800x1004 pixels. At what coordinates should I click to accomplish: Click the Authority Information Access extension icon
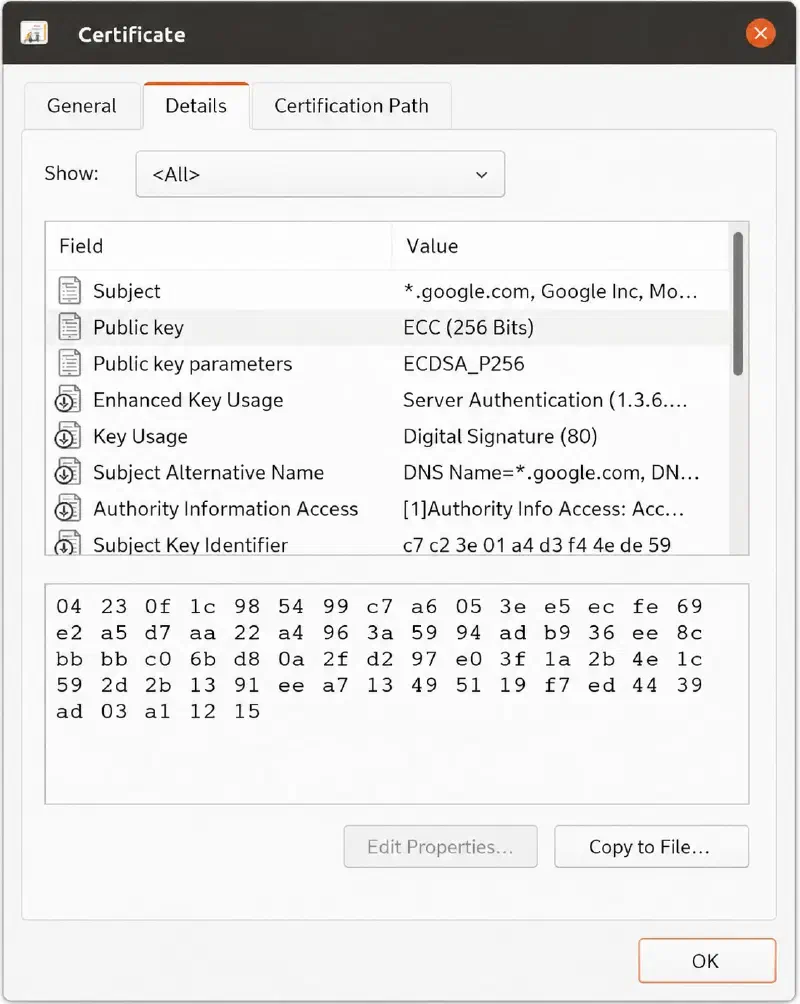67,509
